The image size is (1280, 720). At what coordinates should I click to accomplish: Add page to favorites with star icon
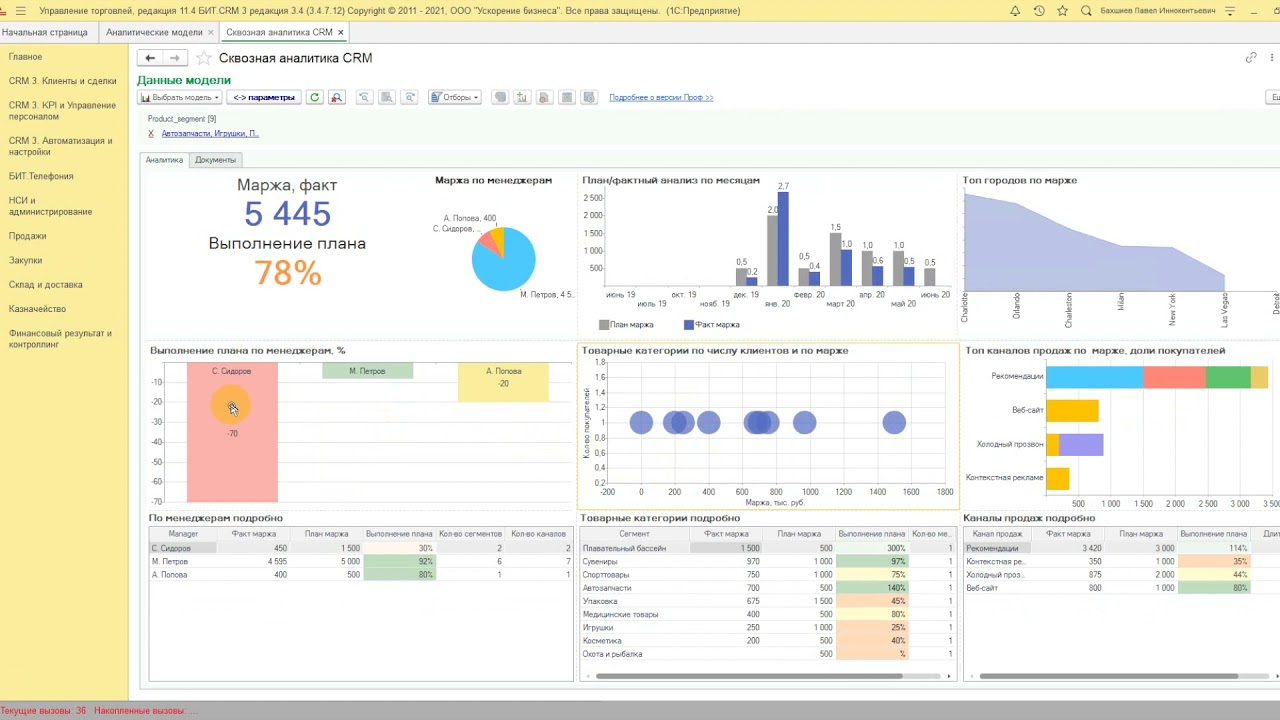[x=204, y=58]
